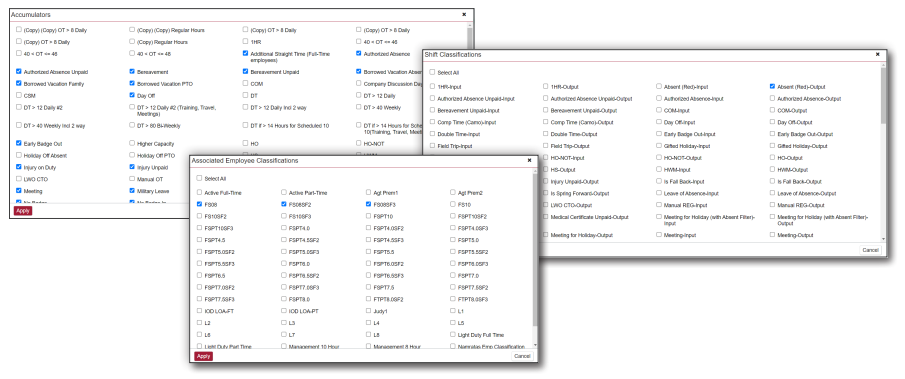Uncheck the Day Off accumulator
This screenshot has width=905, height=379.
[132, 96]
